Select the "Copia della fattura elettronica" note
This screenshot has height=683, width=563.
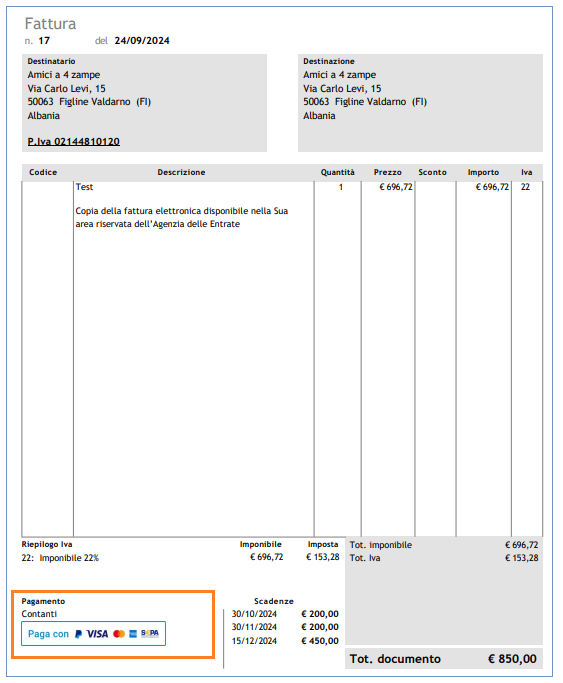182,217
